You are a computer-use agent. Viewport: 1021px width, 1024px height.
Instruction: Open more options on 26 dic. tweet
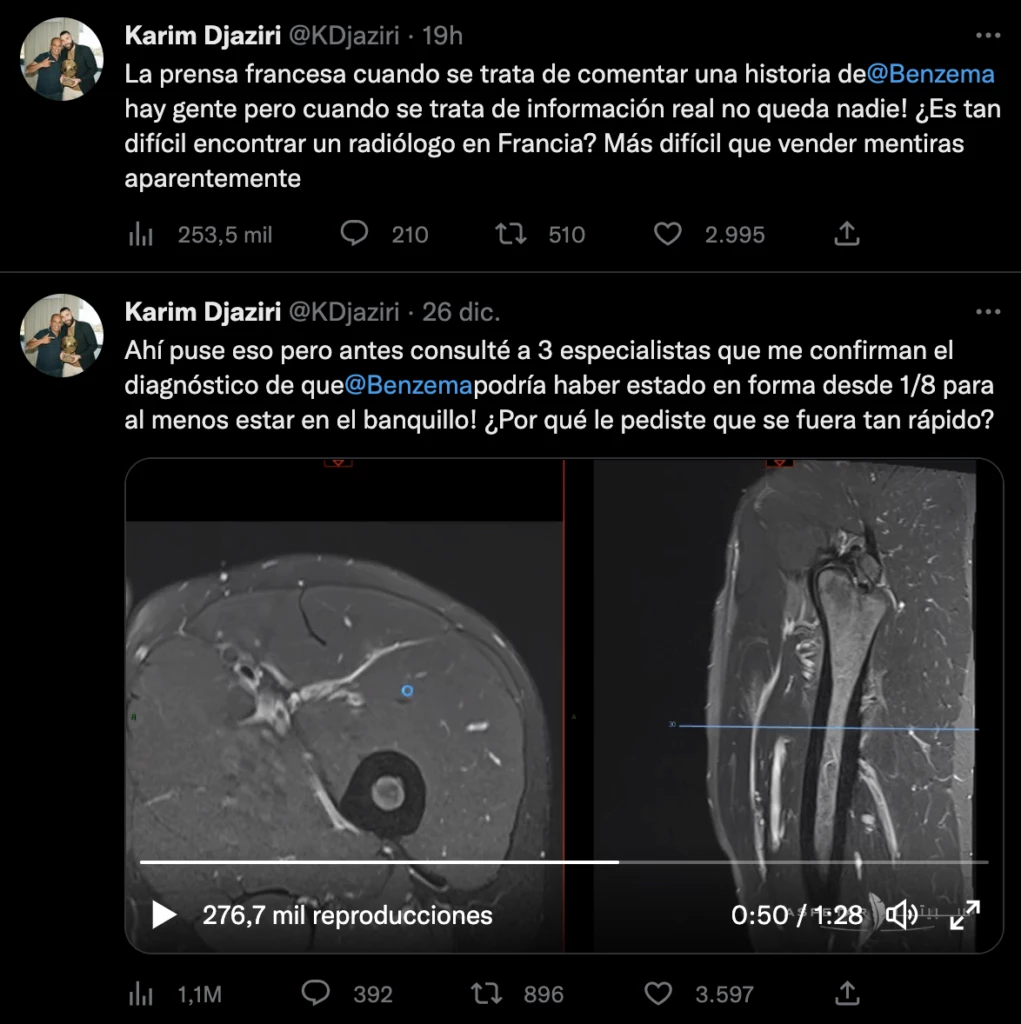[987, 312]
